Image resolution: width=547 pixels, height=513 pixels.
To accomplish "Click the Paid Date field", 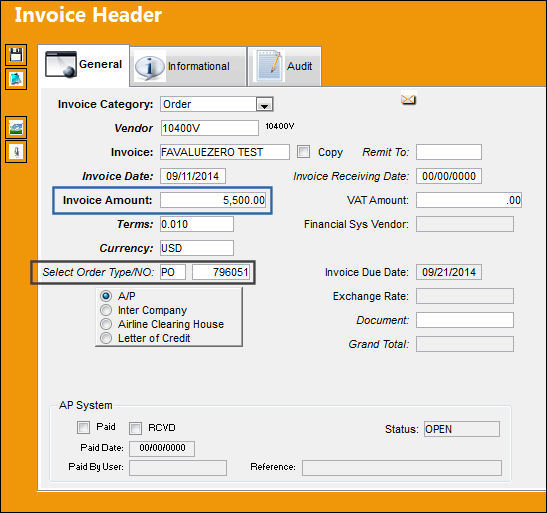I will tap(162, 448).
